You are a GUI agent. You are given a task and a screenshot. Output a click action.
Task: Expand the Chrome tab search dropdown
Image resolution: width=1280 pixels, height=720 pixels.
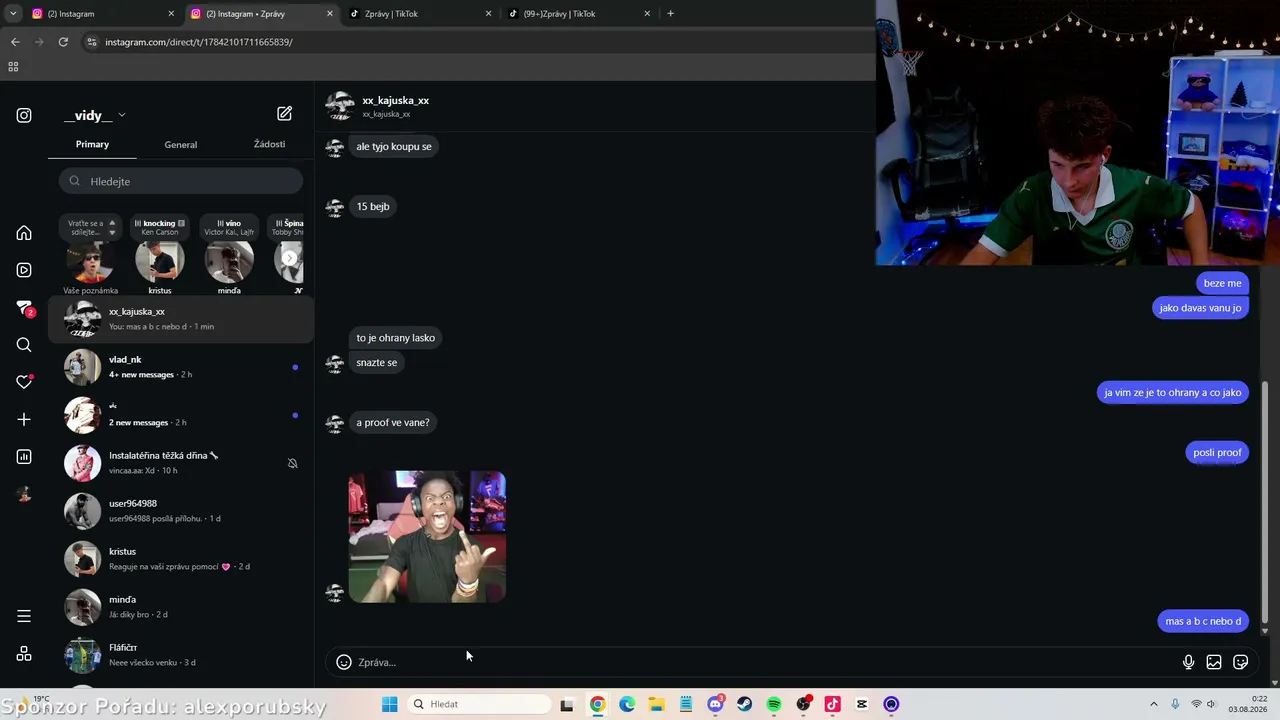[x=13, y=14]
